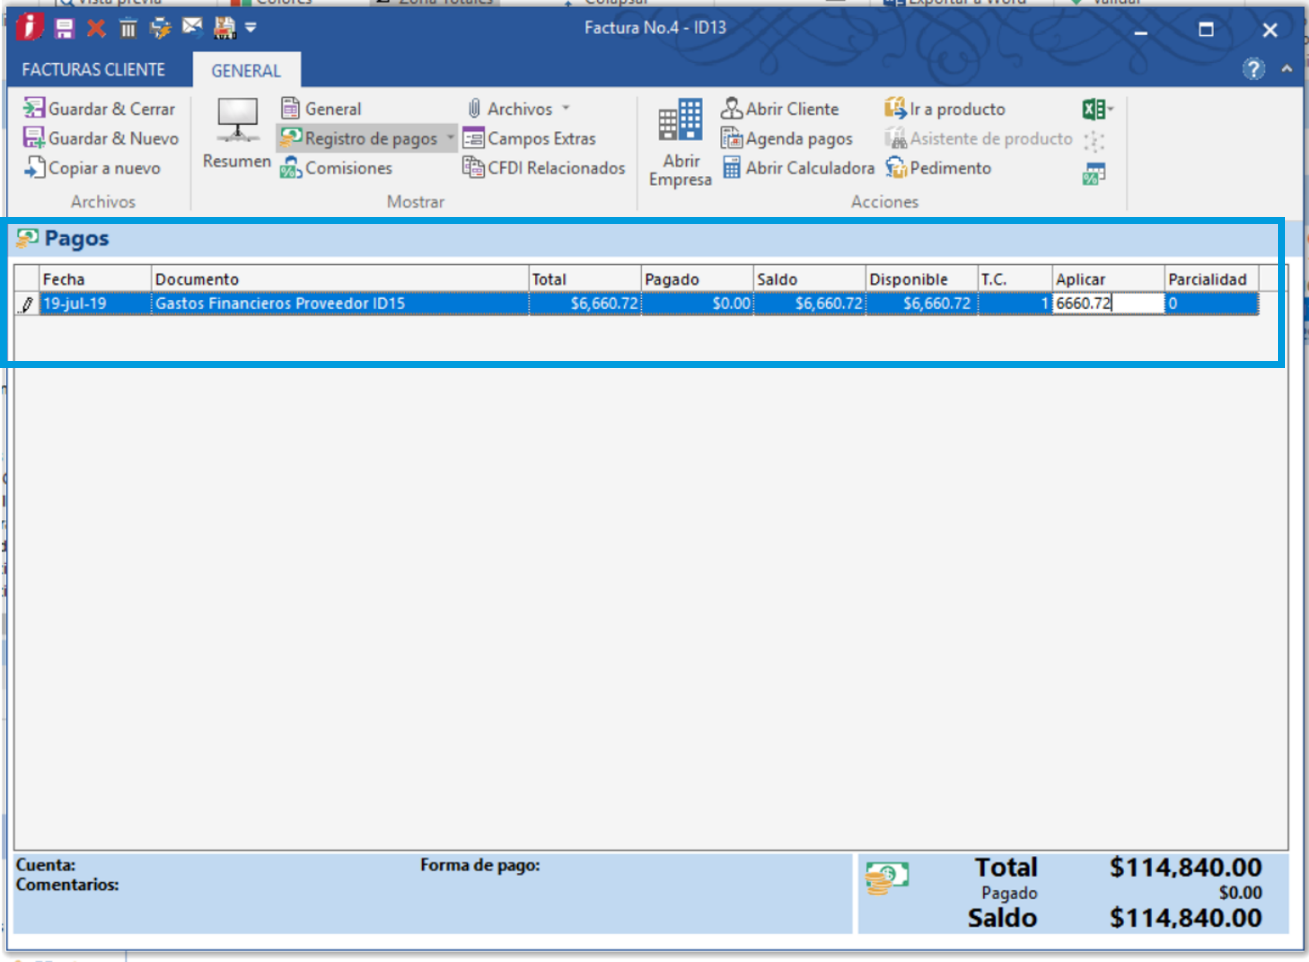Open Agenda pagos
This screenshot has width=1309, height=962.
pyautogui.click(x=788, y=138)
